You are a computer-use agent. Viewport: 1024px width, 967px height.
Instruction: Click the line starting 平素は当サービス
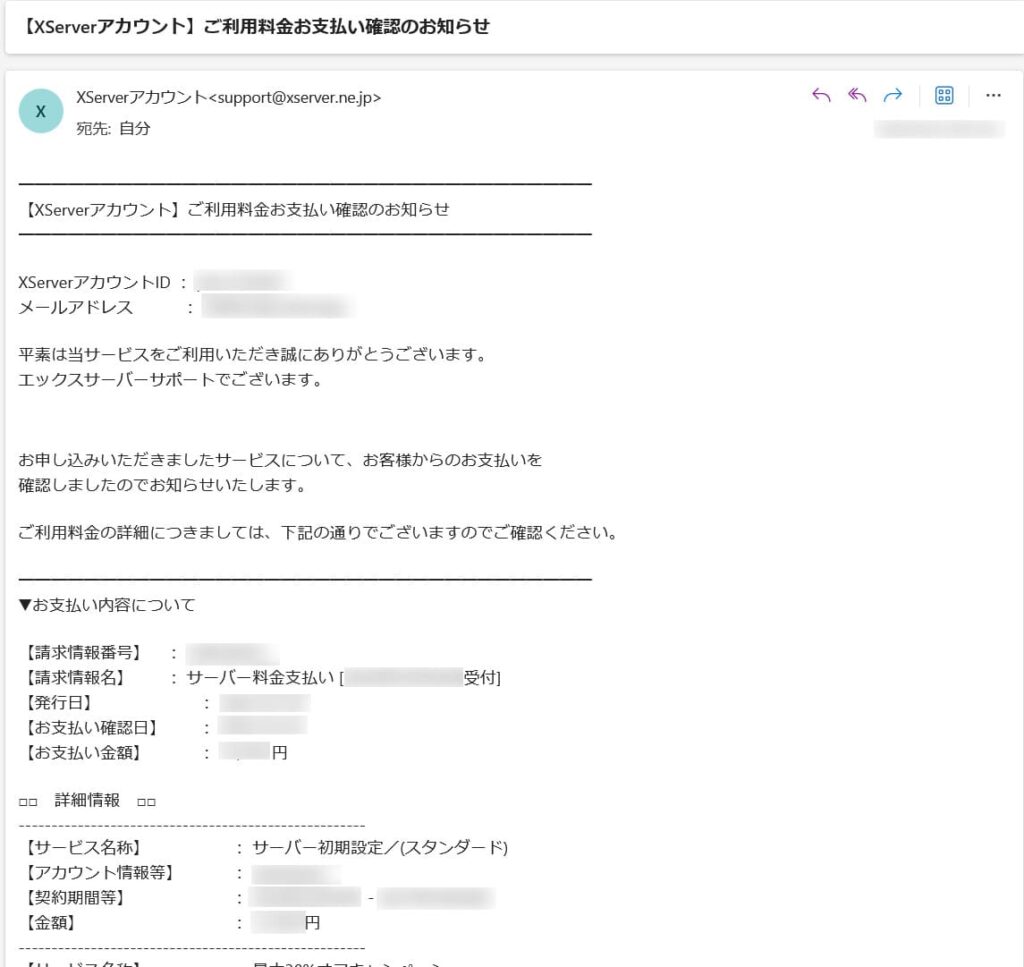click(x=253, y=355)
